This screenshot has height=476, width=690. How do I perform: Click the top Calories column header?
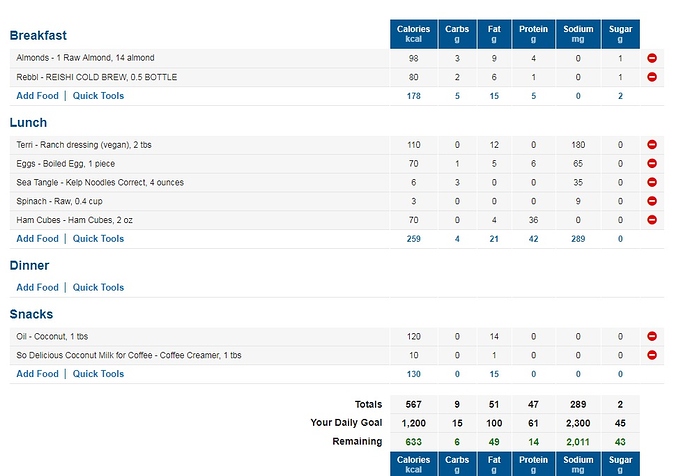[x=414, y=34]
